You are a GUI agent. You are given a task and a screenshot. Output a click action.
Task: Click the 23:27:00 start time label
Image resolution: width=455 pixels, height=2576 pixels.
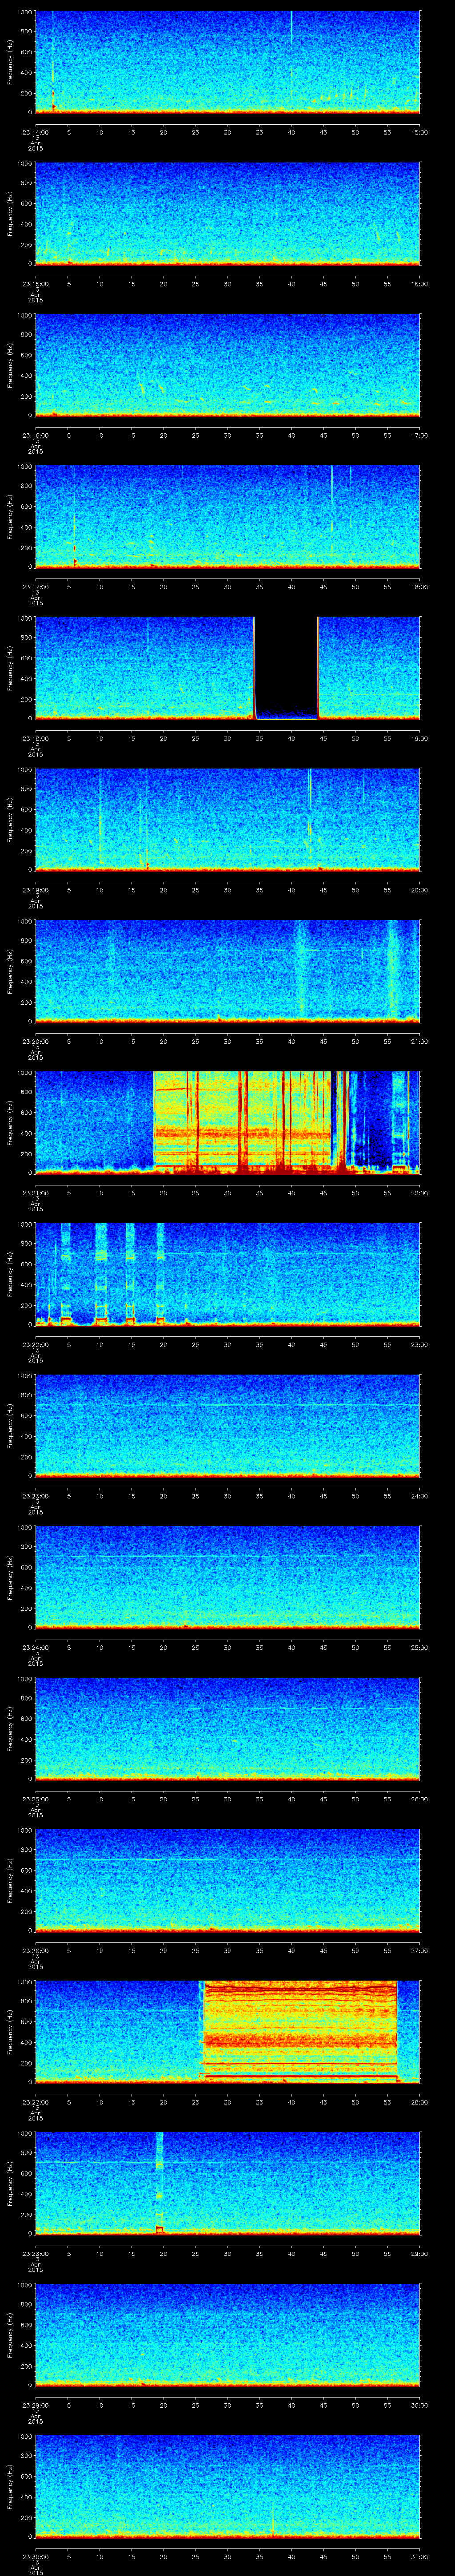(35, 2102)
